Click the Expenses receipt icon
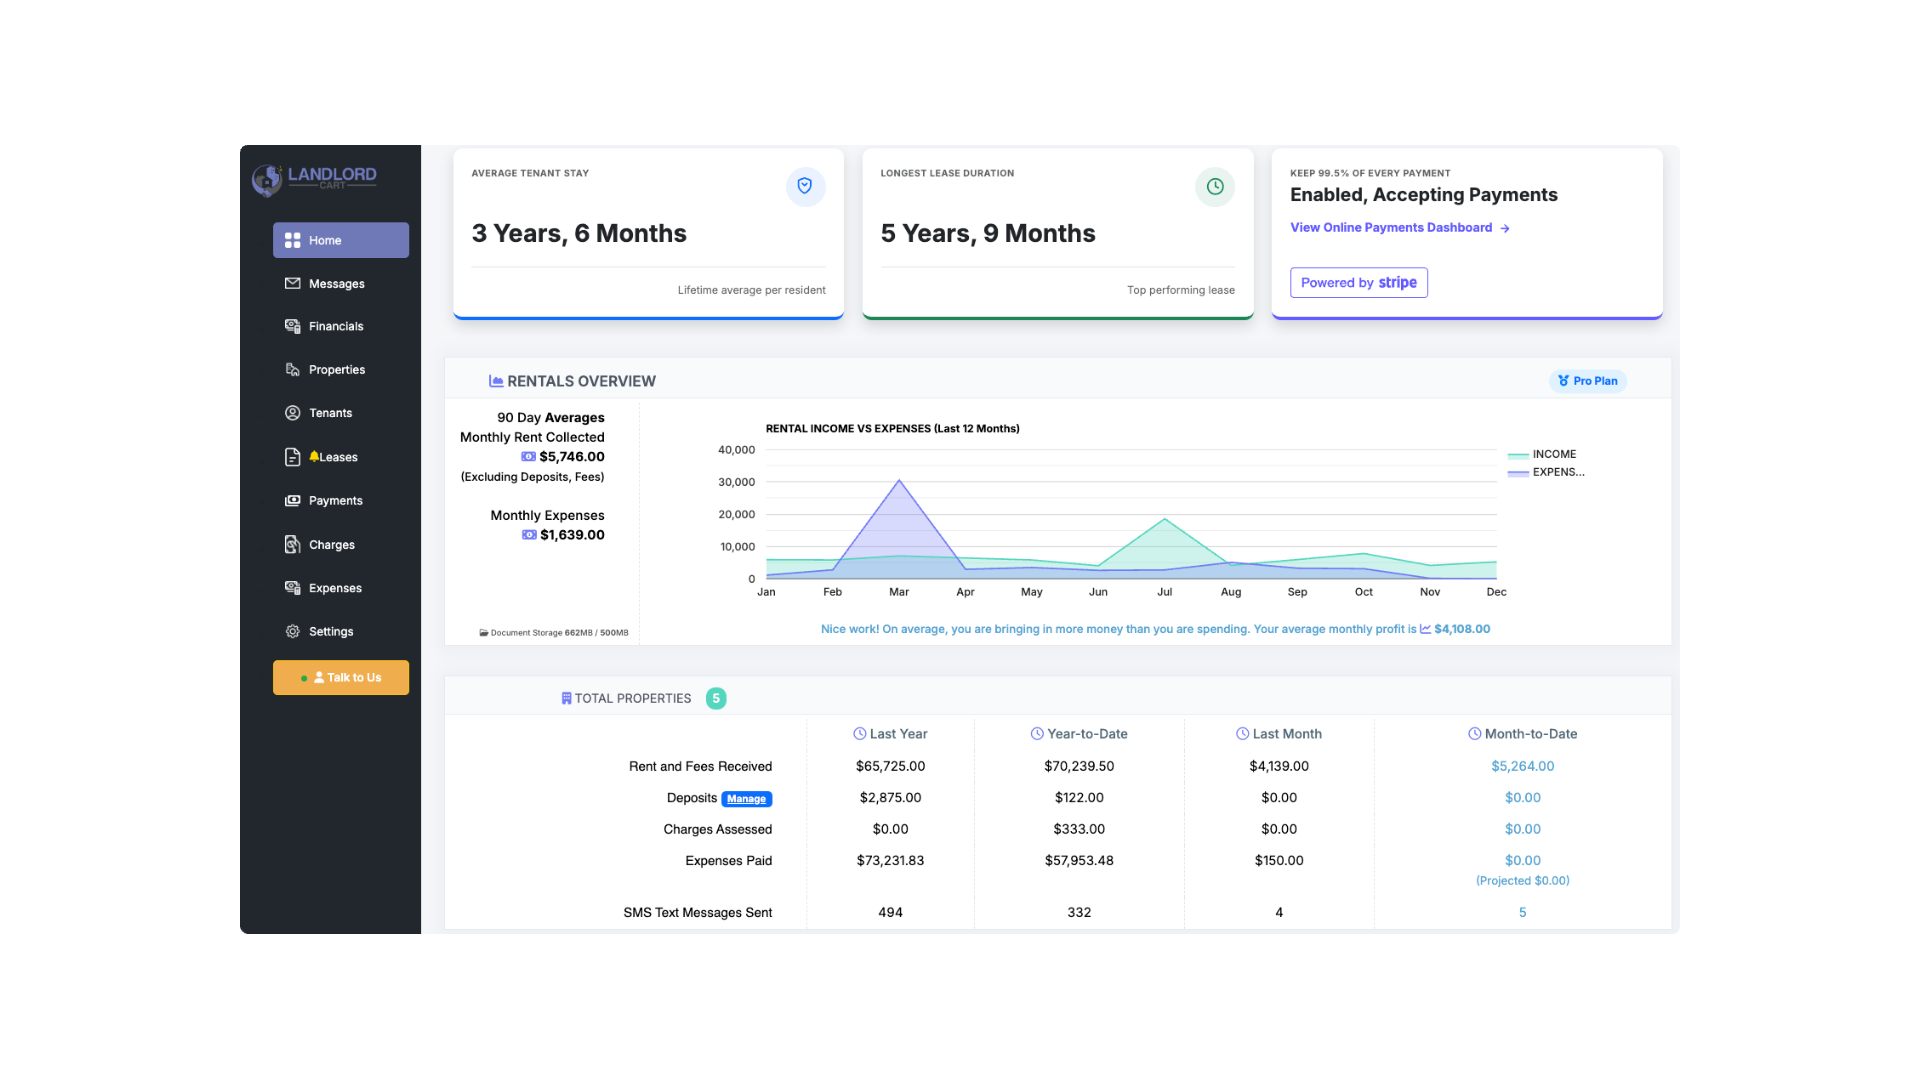The image size is (1920, 1080). (x=292, y=587)
